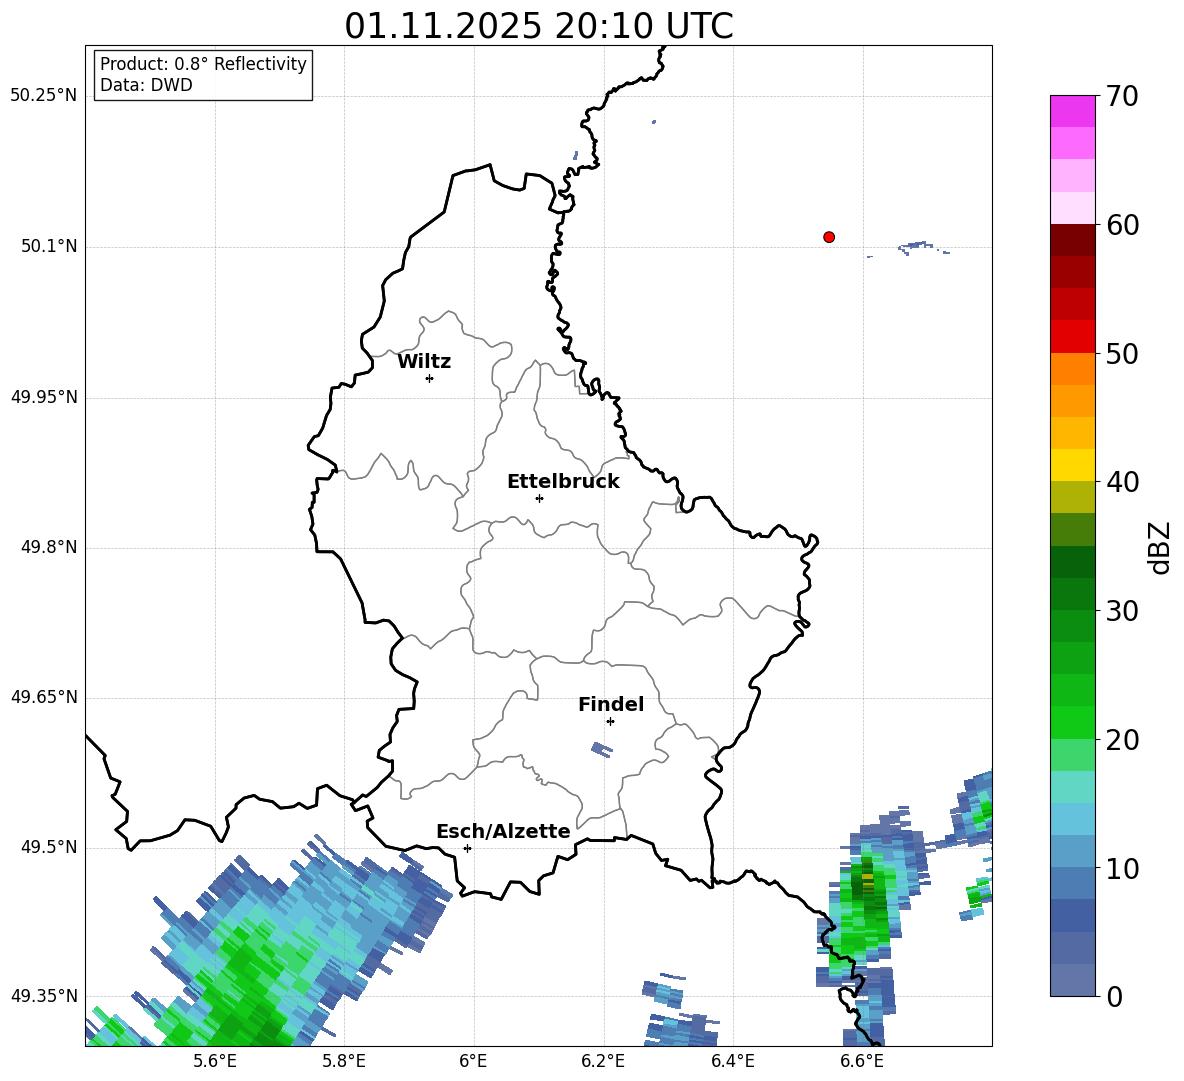Click the bright red colorbar segment above 50

pyautogui.click(x=1072, y=337)
